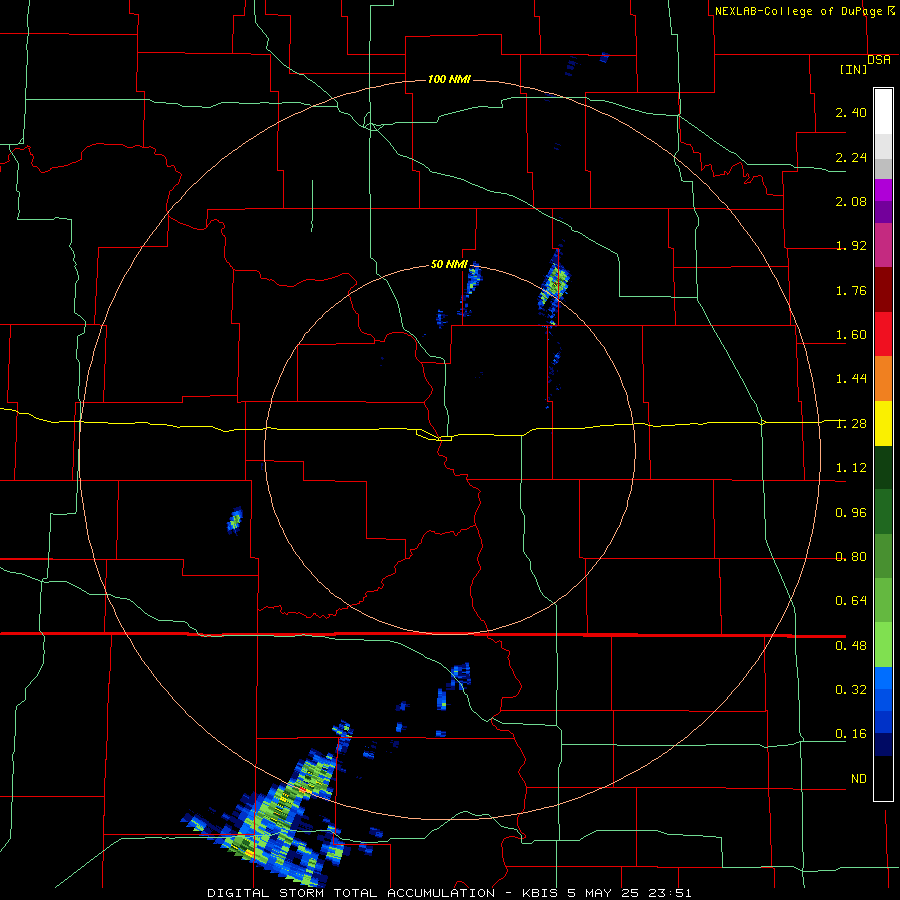Select the 0.64 scale value
Screen dimensions: 900x900
pos(851,601)
